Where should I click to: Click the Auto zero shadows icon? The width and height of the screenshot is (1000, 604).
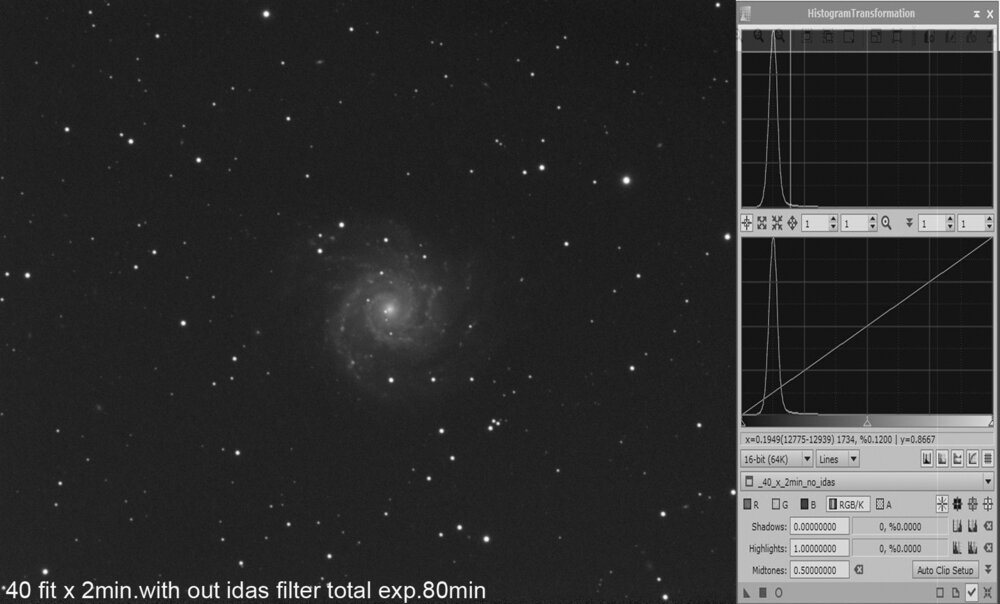click(x=957, y=526)
